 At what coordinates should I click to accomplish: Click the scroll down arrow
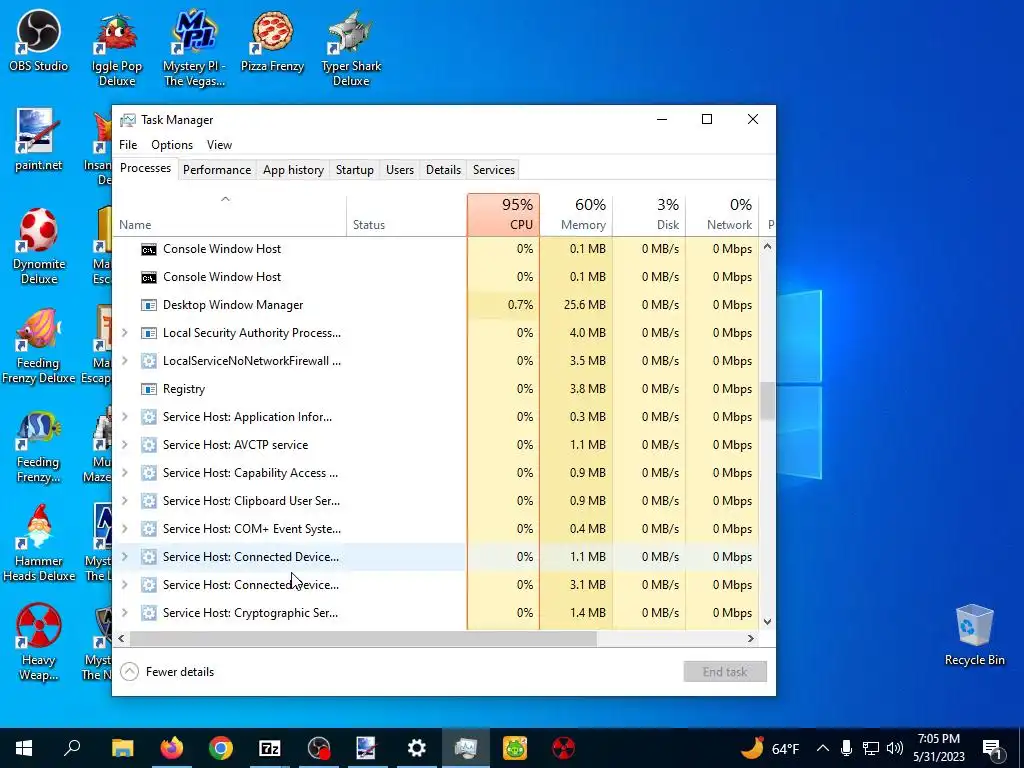point(767,622)
